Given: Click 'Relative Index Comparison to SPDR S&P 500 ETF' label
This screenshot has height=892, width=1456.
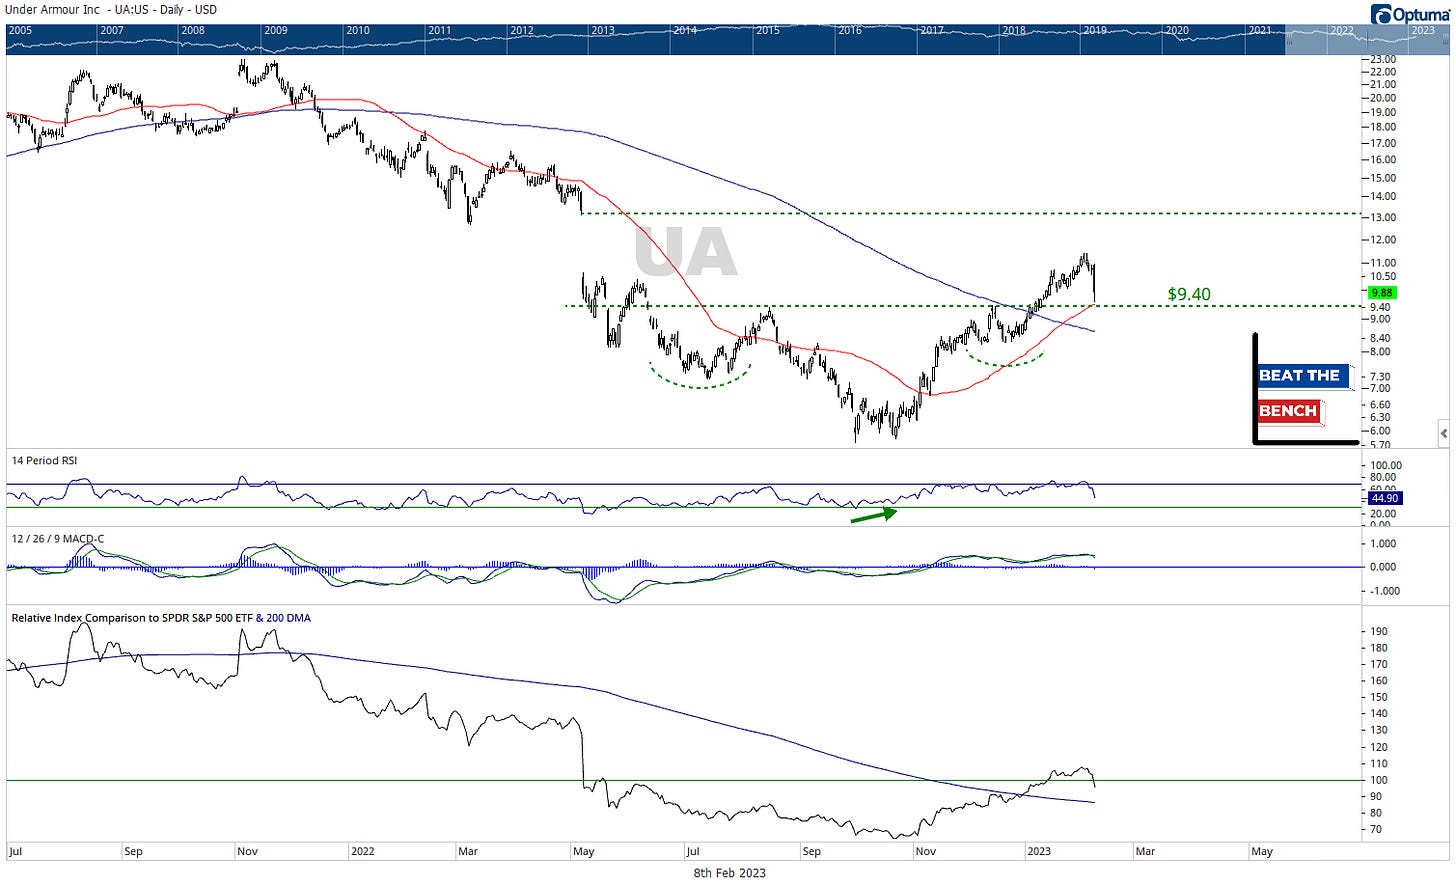Looking at the screenshot, I should (132, 618).
